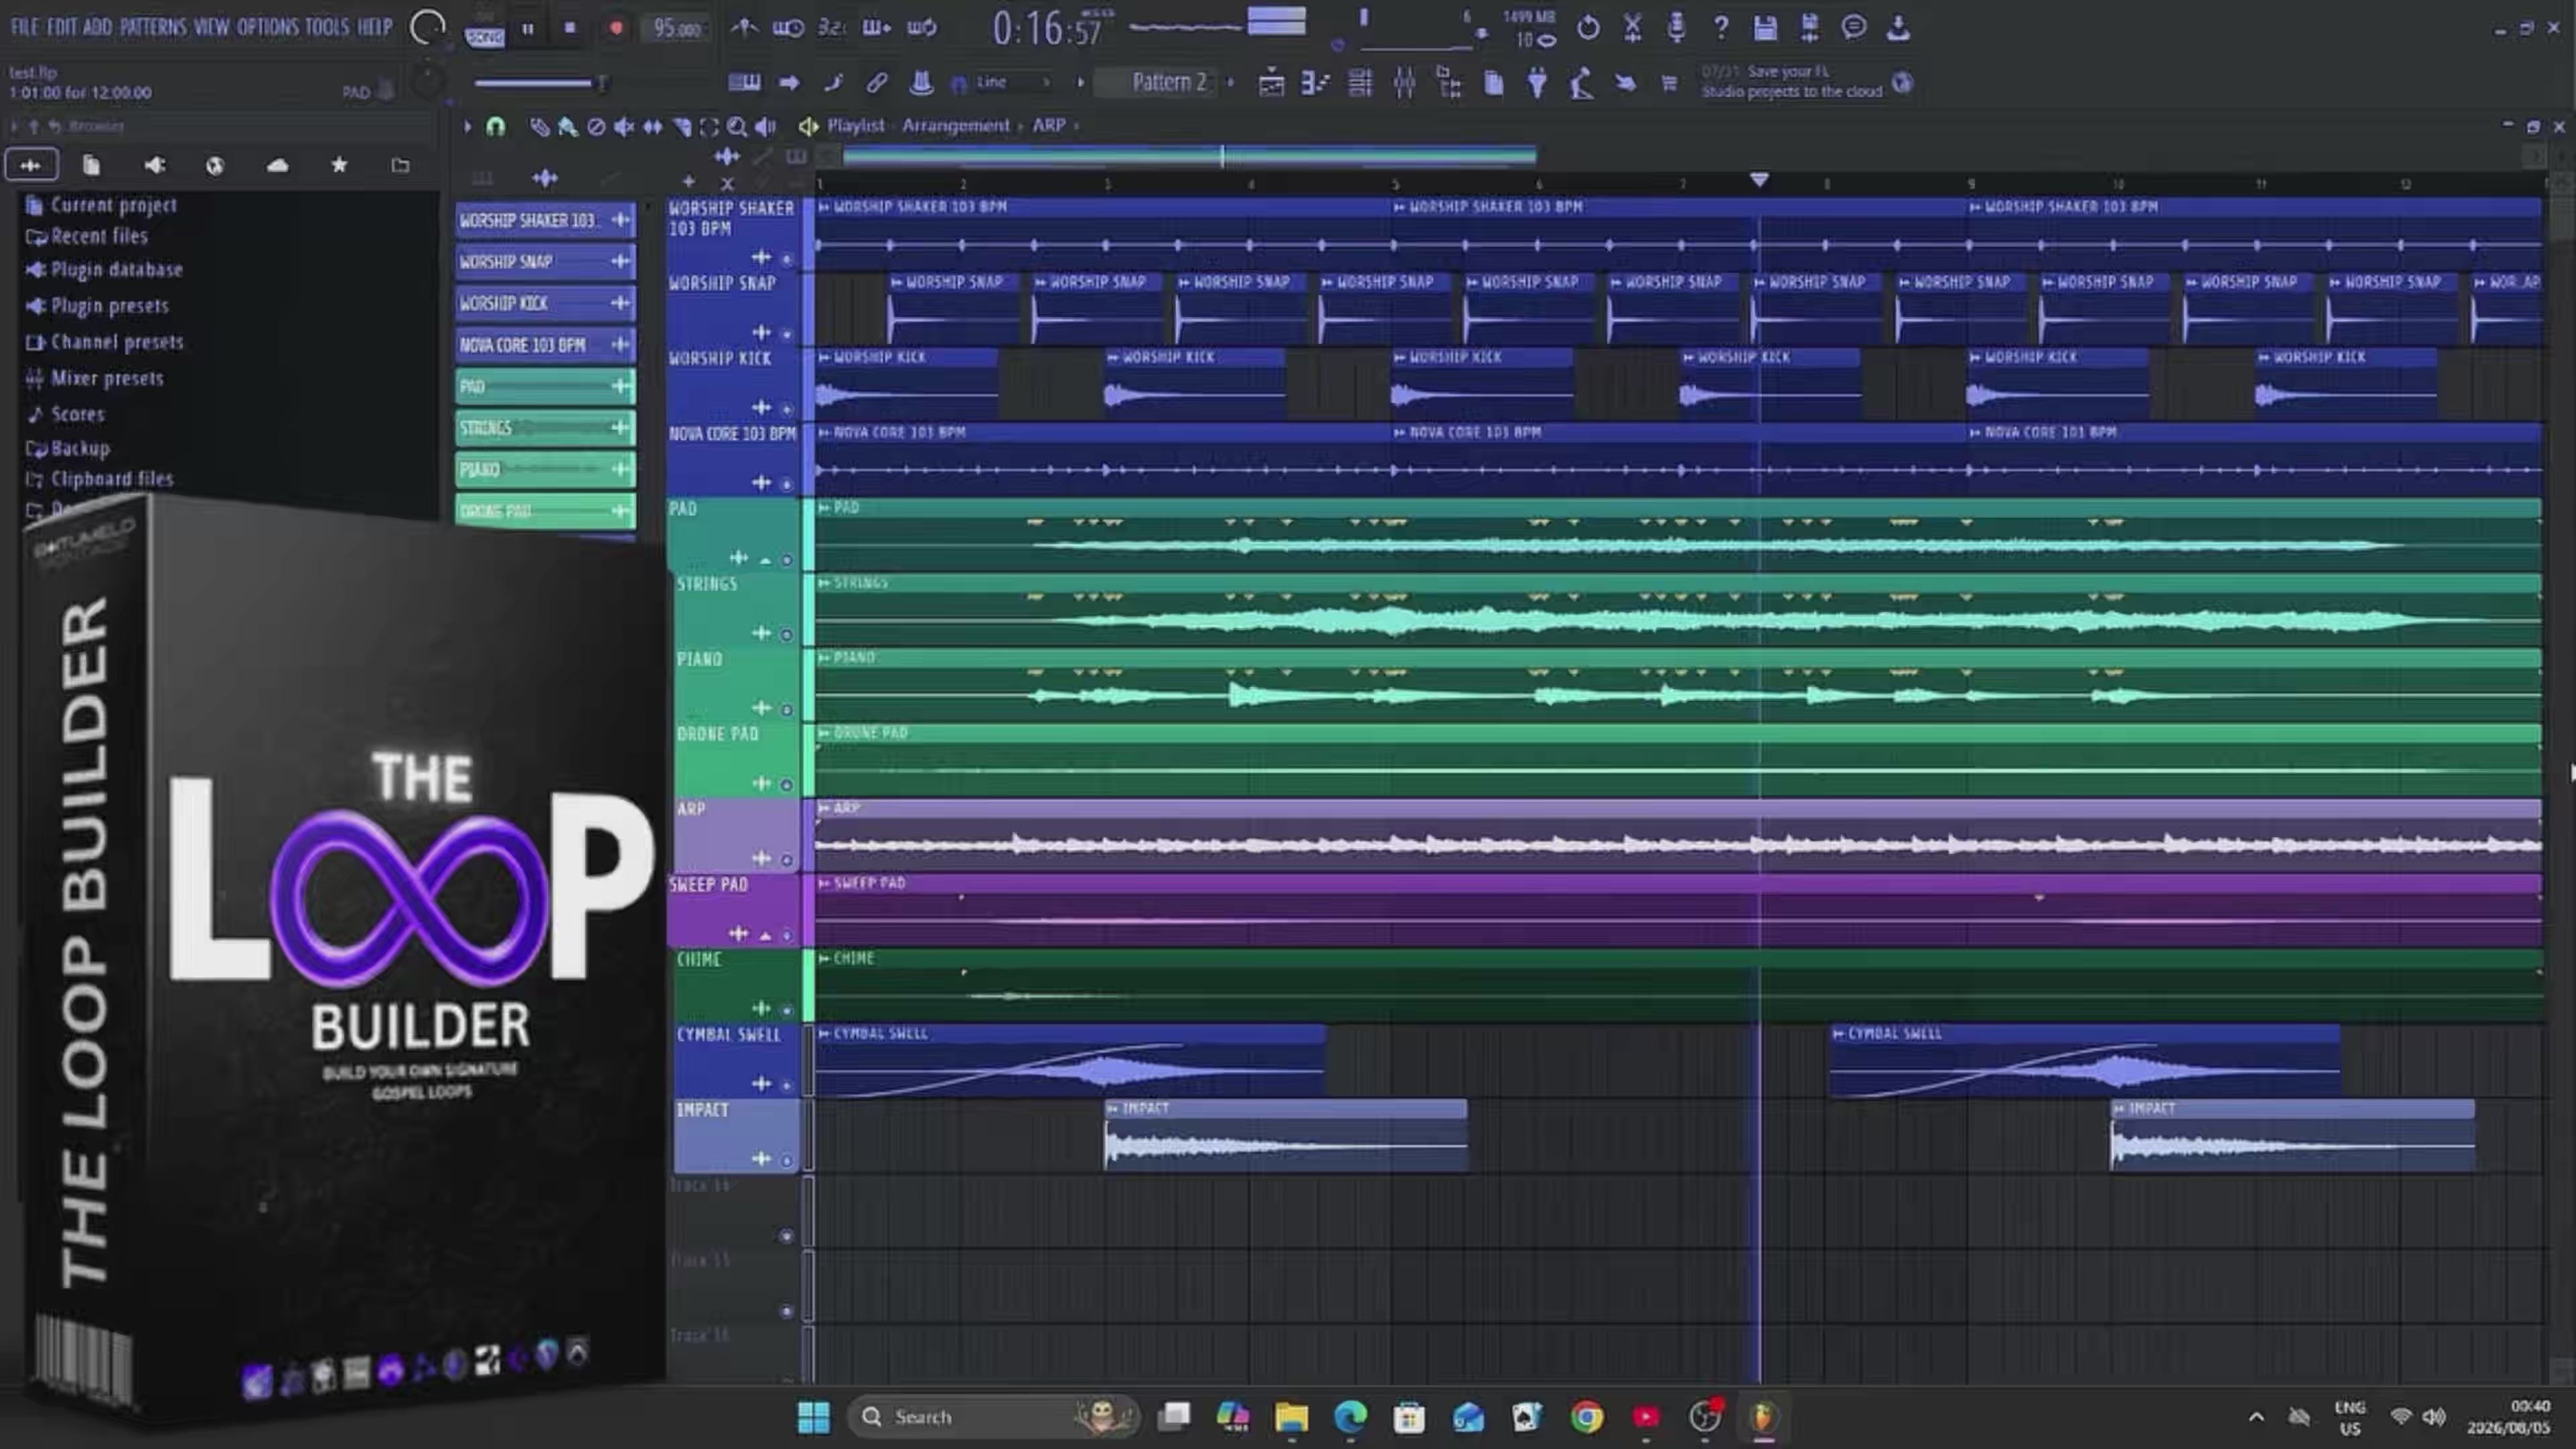This screenshot has width=2576, height=1449.
Task: Select the Playback speaker tool in playlist
Action: click(x=765, y=126)
